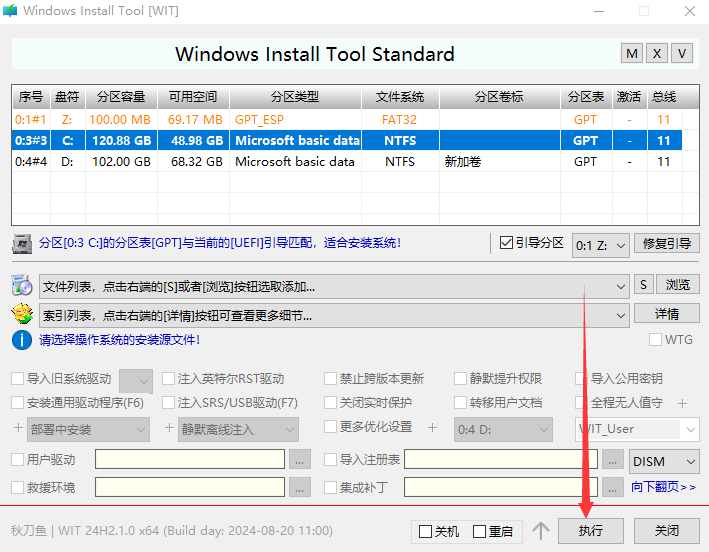The width and height of the screenshot is (709, 552).
Task: Click the plus icon after 更多优化设置
Action: (x=432, y=428)
